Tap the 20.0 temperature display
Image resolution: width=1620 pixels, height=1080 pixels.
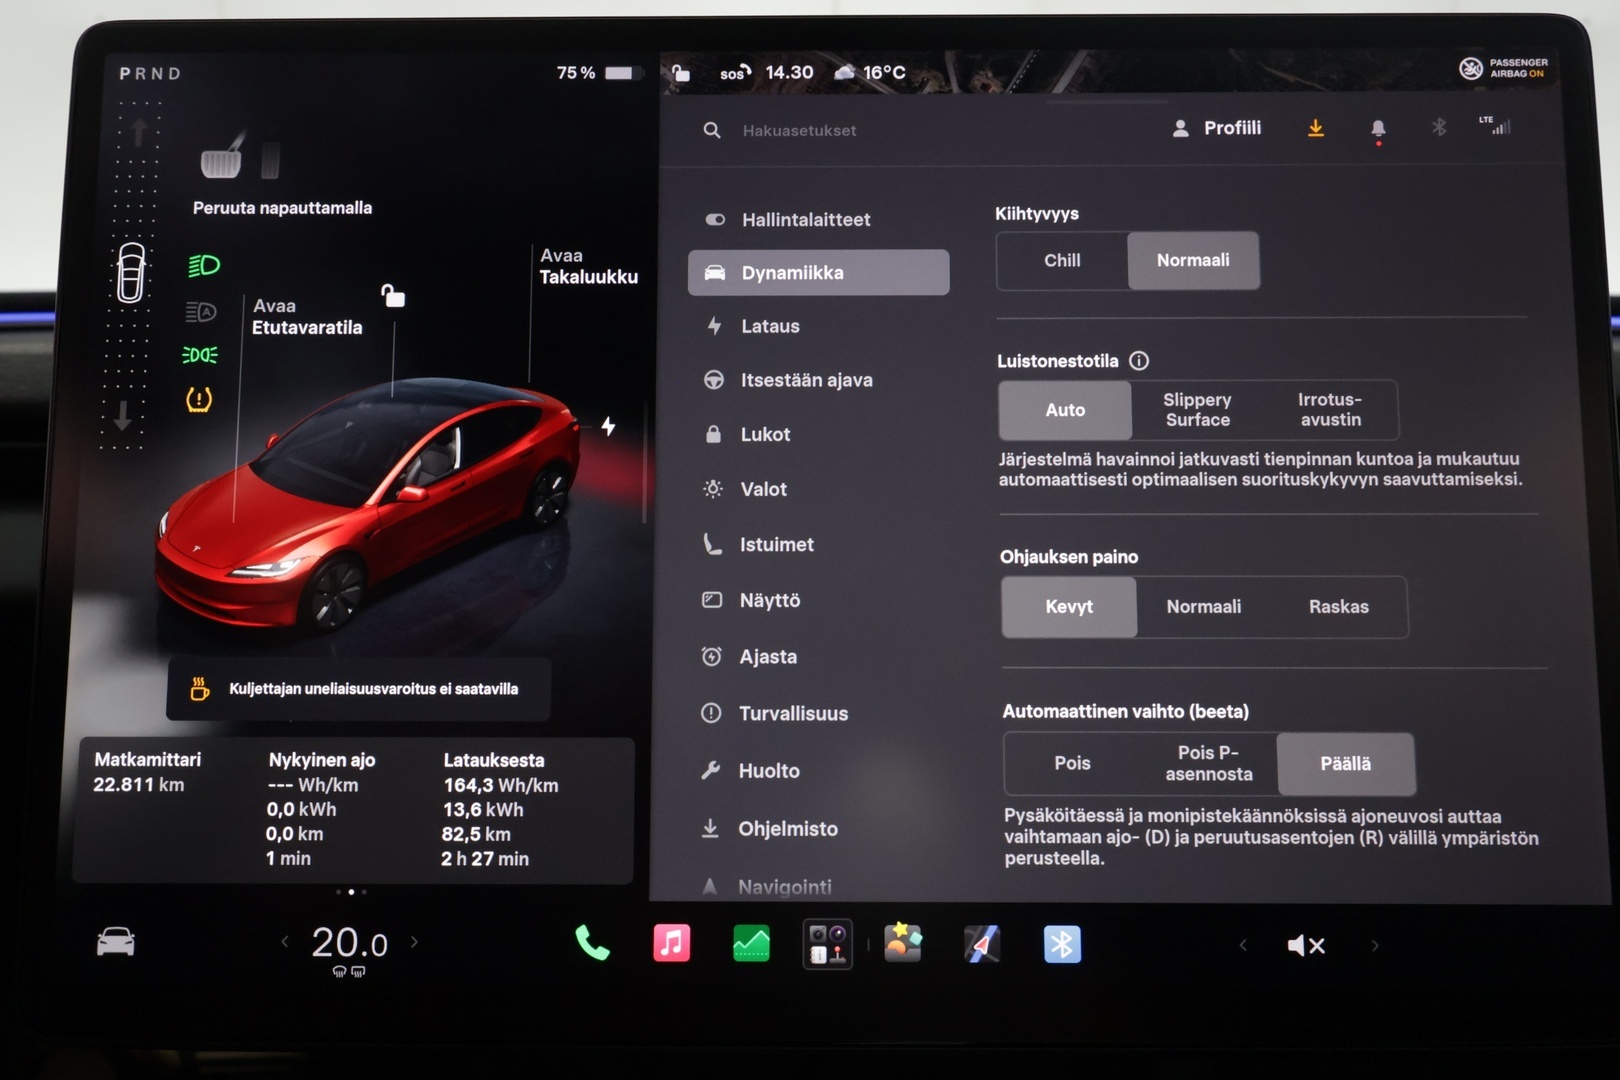click(349, 942)
